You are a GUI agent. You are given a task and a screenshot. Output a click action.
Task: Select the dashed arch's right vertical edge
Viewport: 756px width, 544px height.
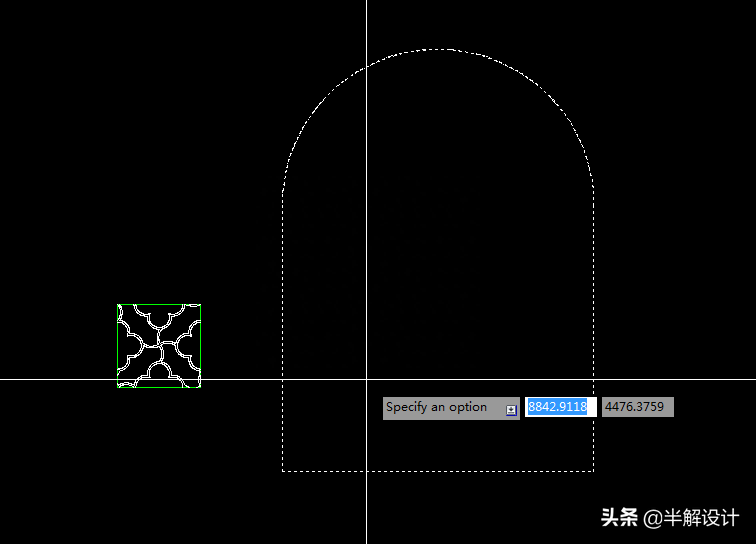coord(594,300)
